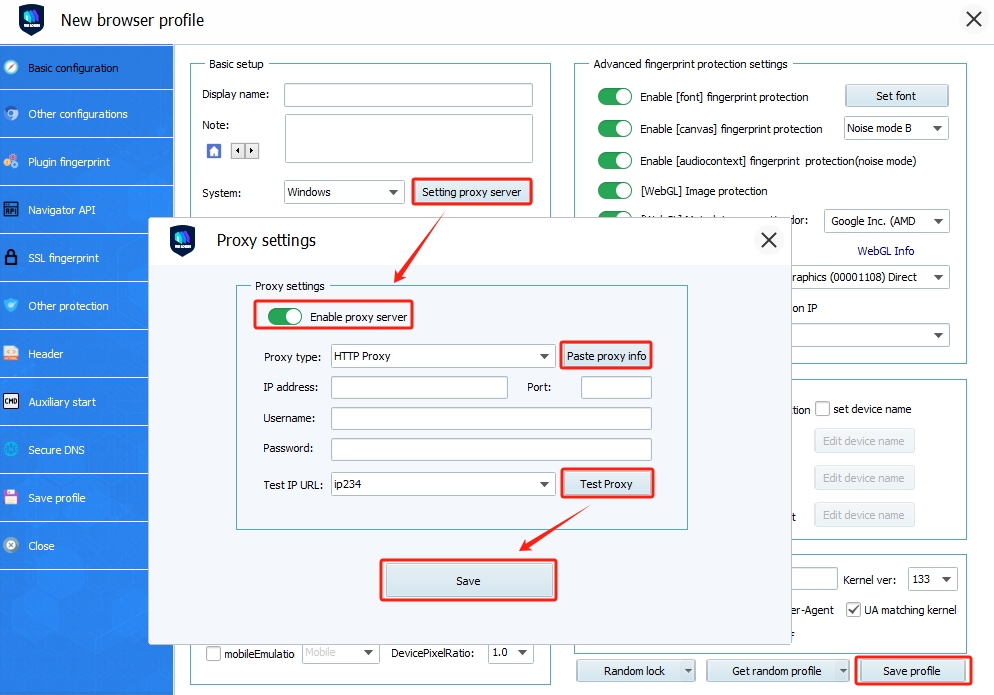This screenshot has width=994, height=695.
Task: Click the IP address input field
Action: pyautogui.click(x=419, y=388)
